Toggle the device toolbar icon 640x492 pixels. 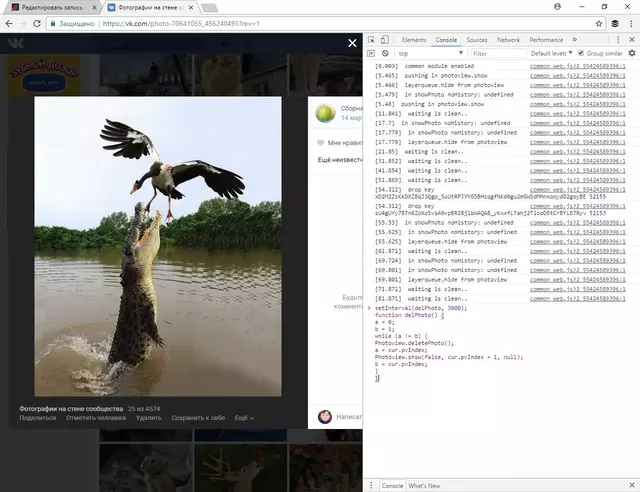[385, 40]
